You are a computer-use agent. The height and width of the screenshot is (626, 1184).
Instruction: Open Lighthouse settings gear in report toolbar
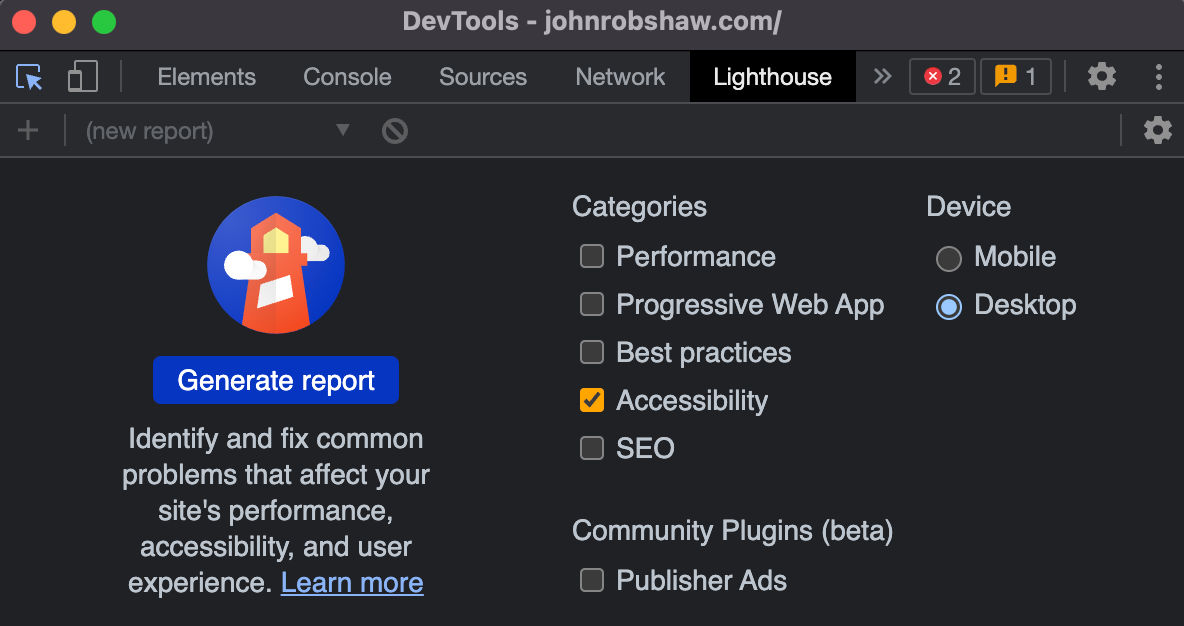[x=1157, y=130]
